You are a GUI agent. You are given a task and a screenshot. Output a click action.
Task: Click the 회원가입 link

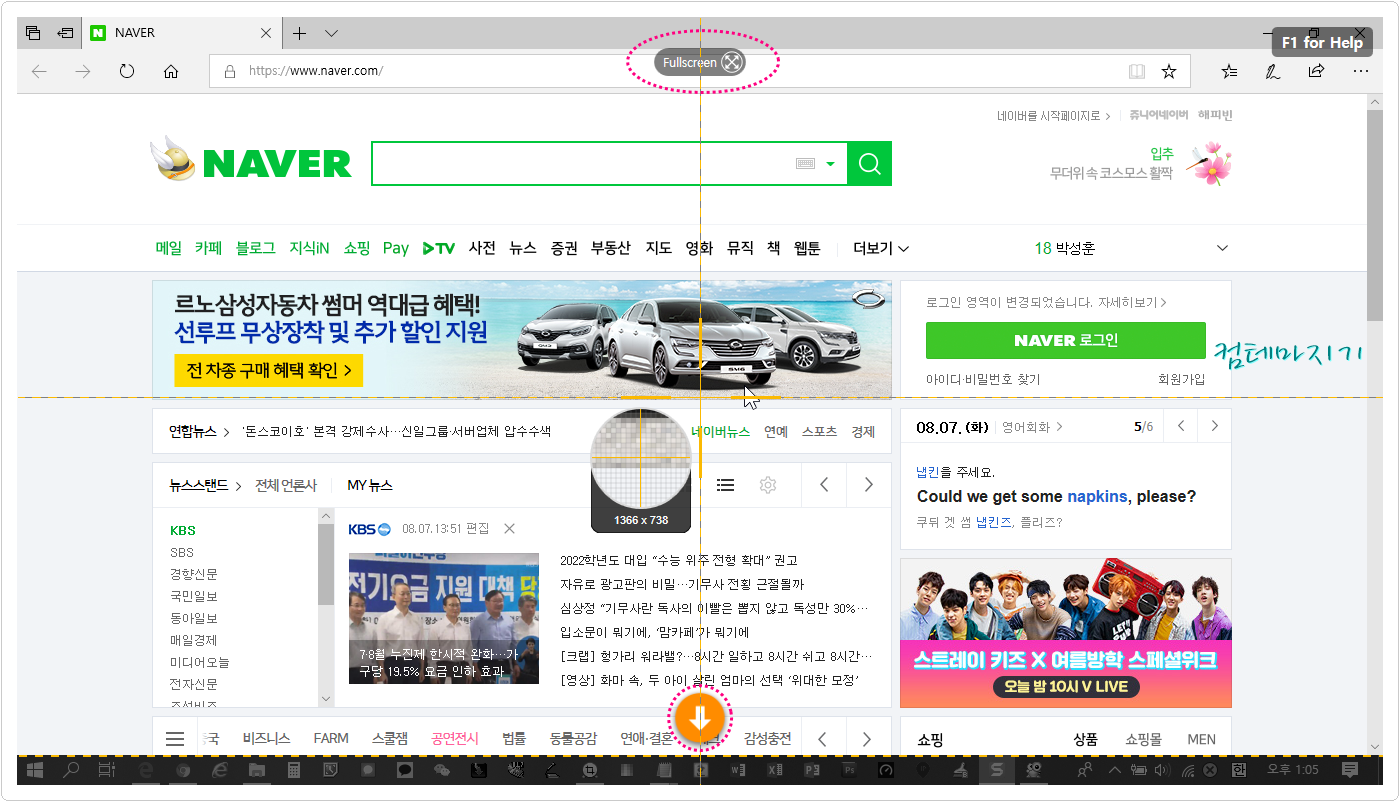pos(1181,380)
